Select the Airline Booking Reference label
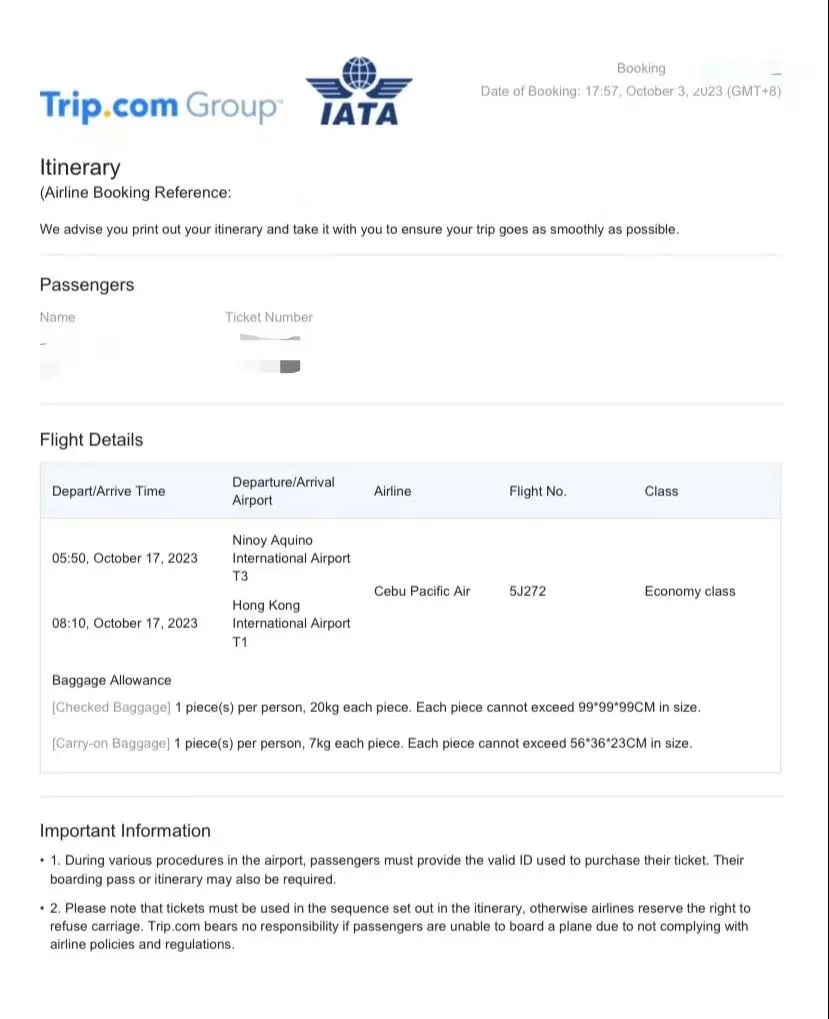This screenshot has height=1019, width=829. coord(136,193)
